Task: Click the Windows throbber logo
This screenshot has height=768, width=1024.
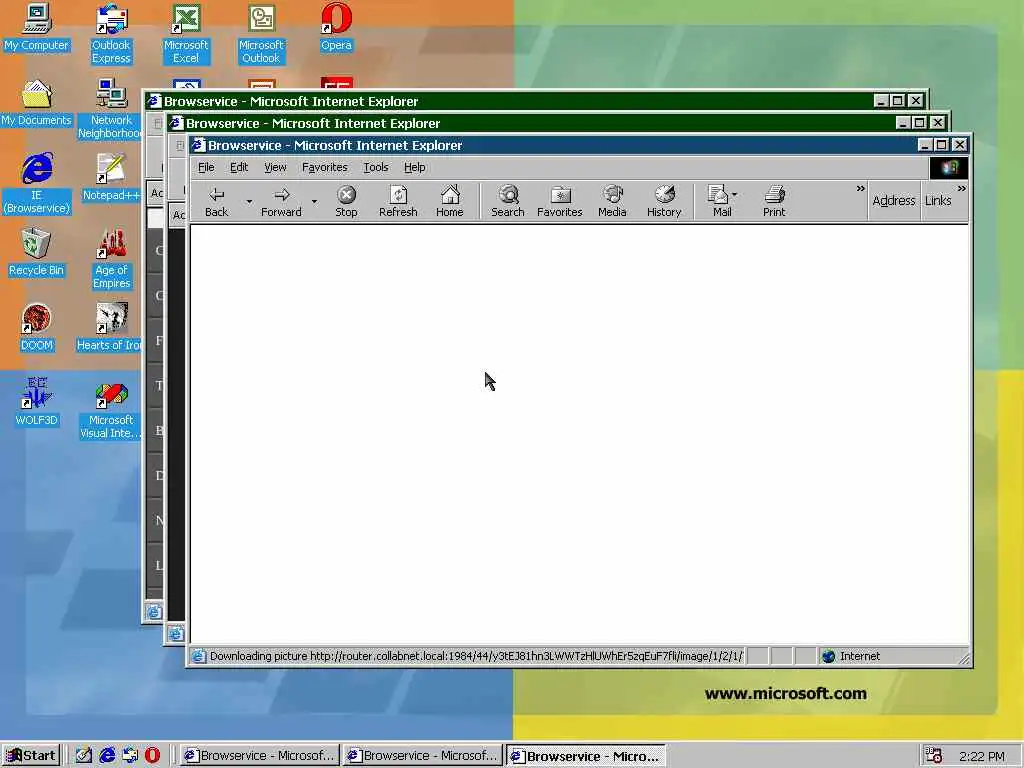Action: (x=949, y=168)
